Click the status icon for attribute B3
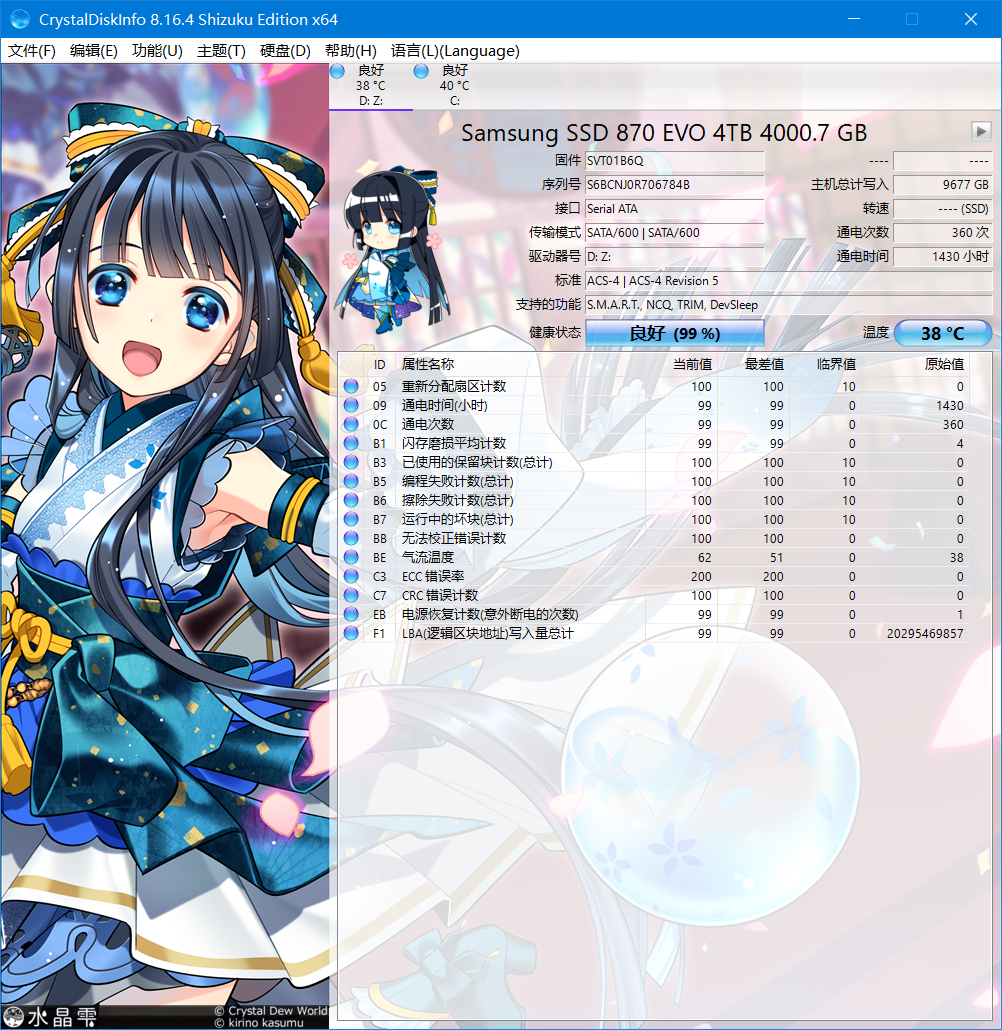1002x1030 pixels. point(351,462)
